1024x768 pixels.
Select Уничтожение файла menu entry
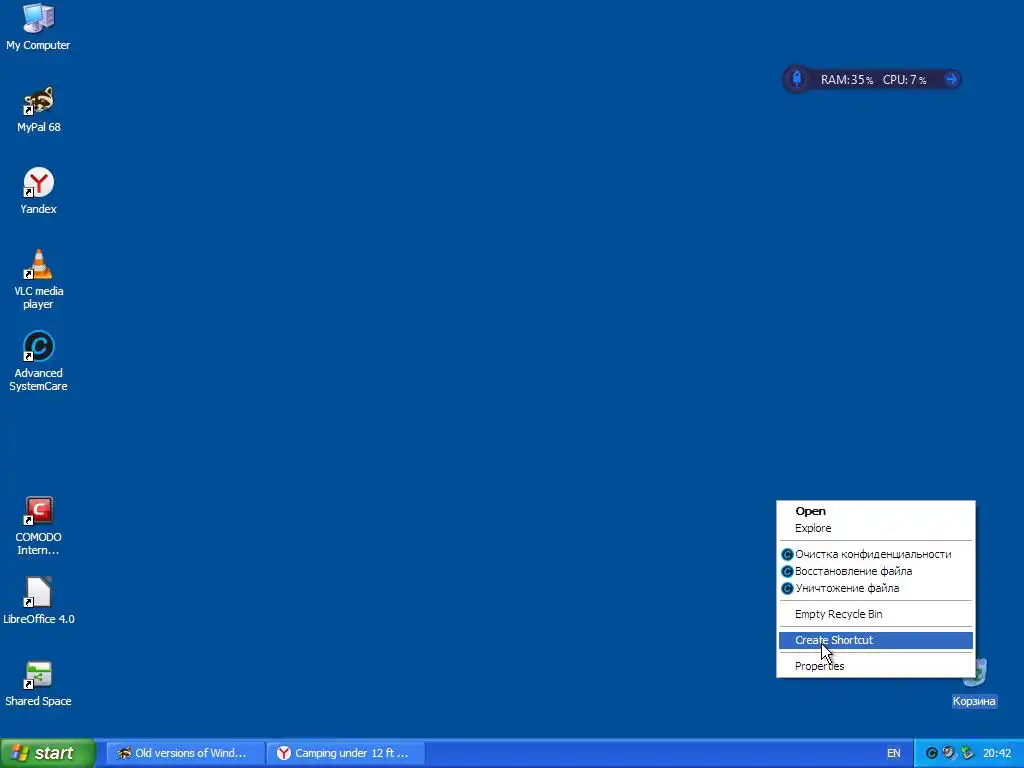pos(875,588)
